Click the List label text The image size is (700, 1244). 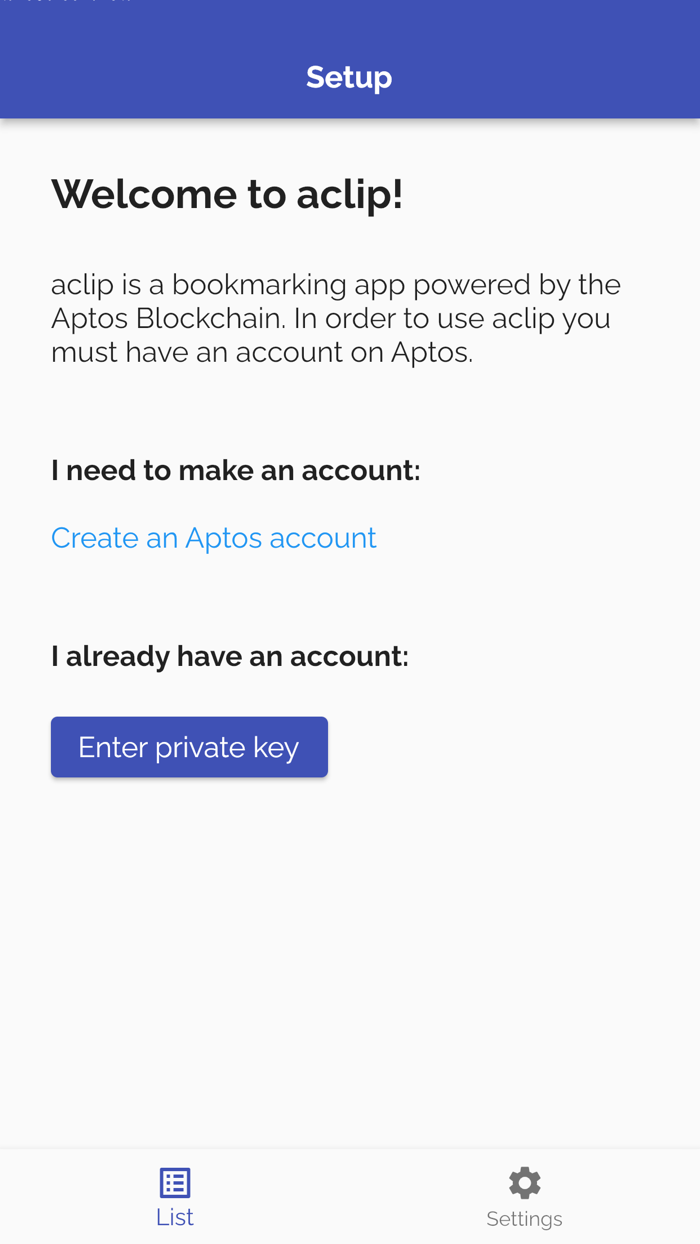[x=174, y=1216]
